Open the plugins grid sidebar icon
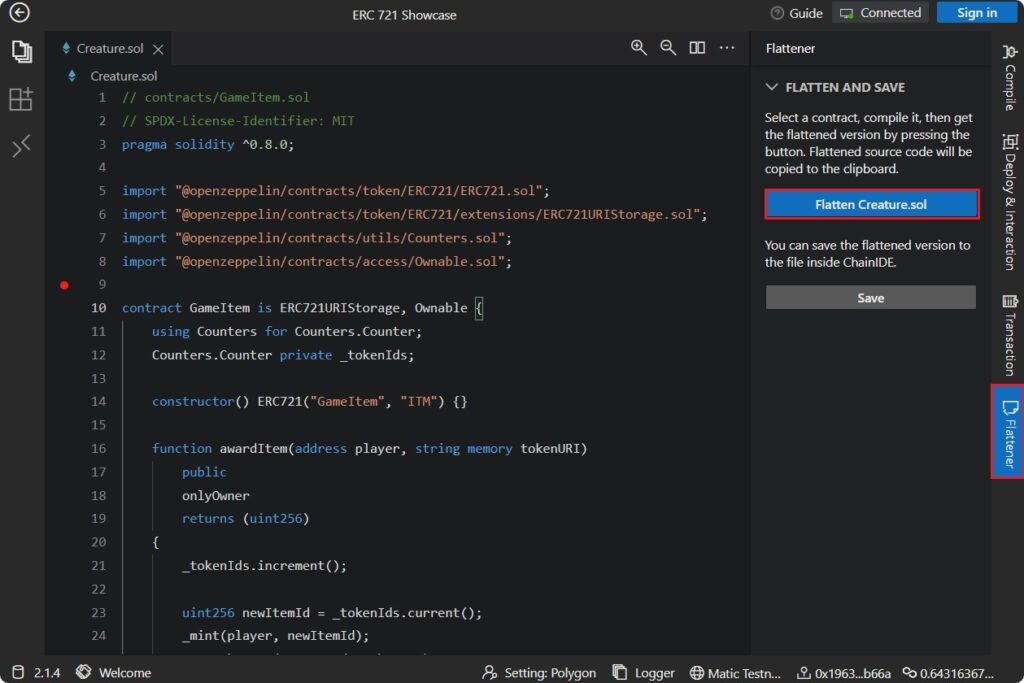The image size is (1024, 683). point(21,99)
